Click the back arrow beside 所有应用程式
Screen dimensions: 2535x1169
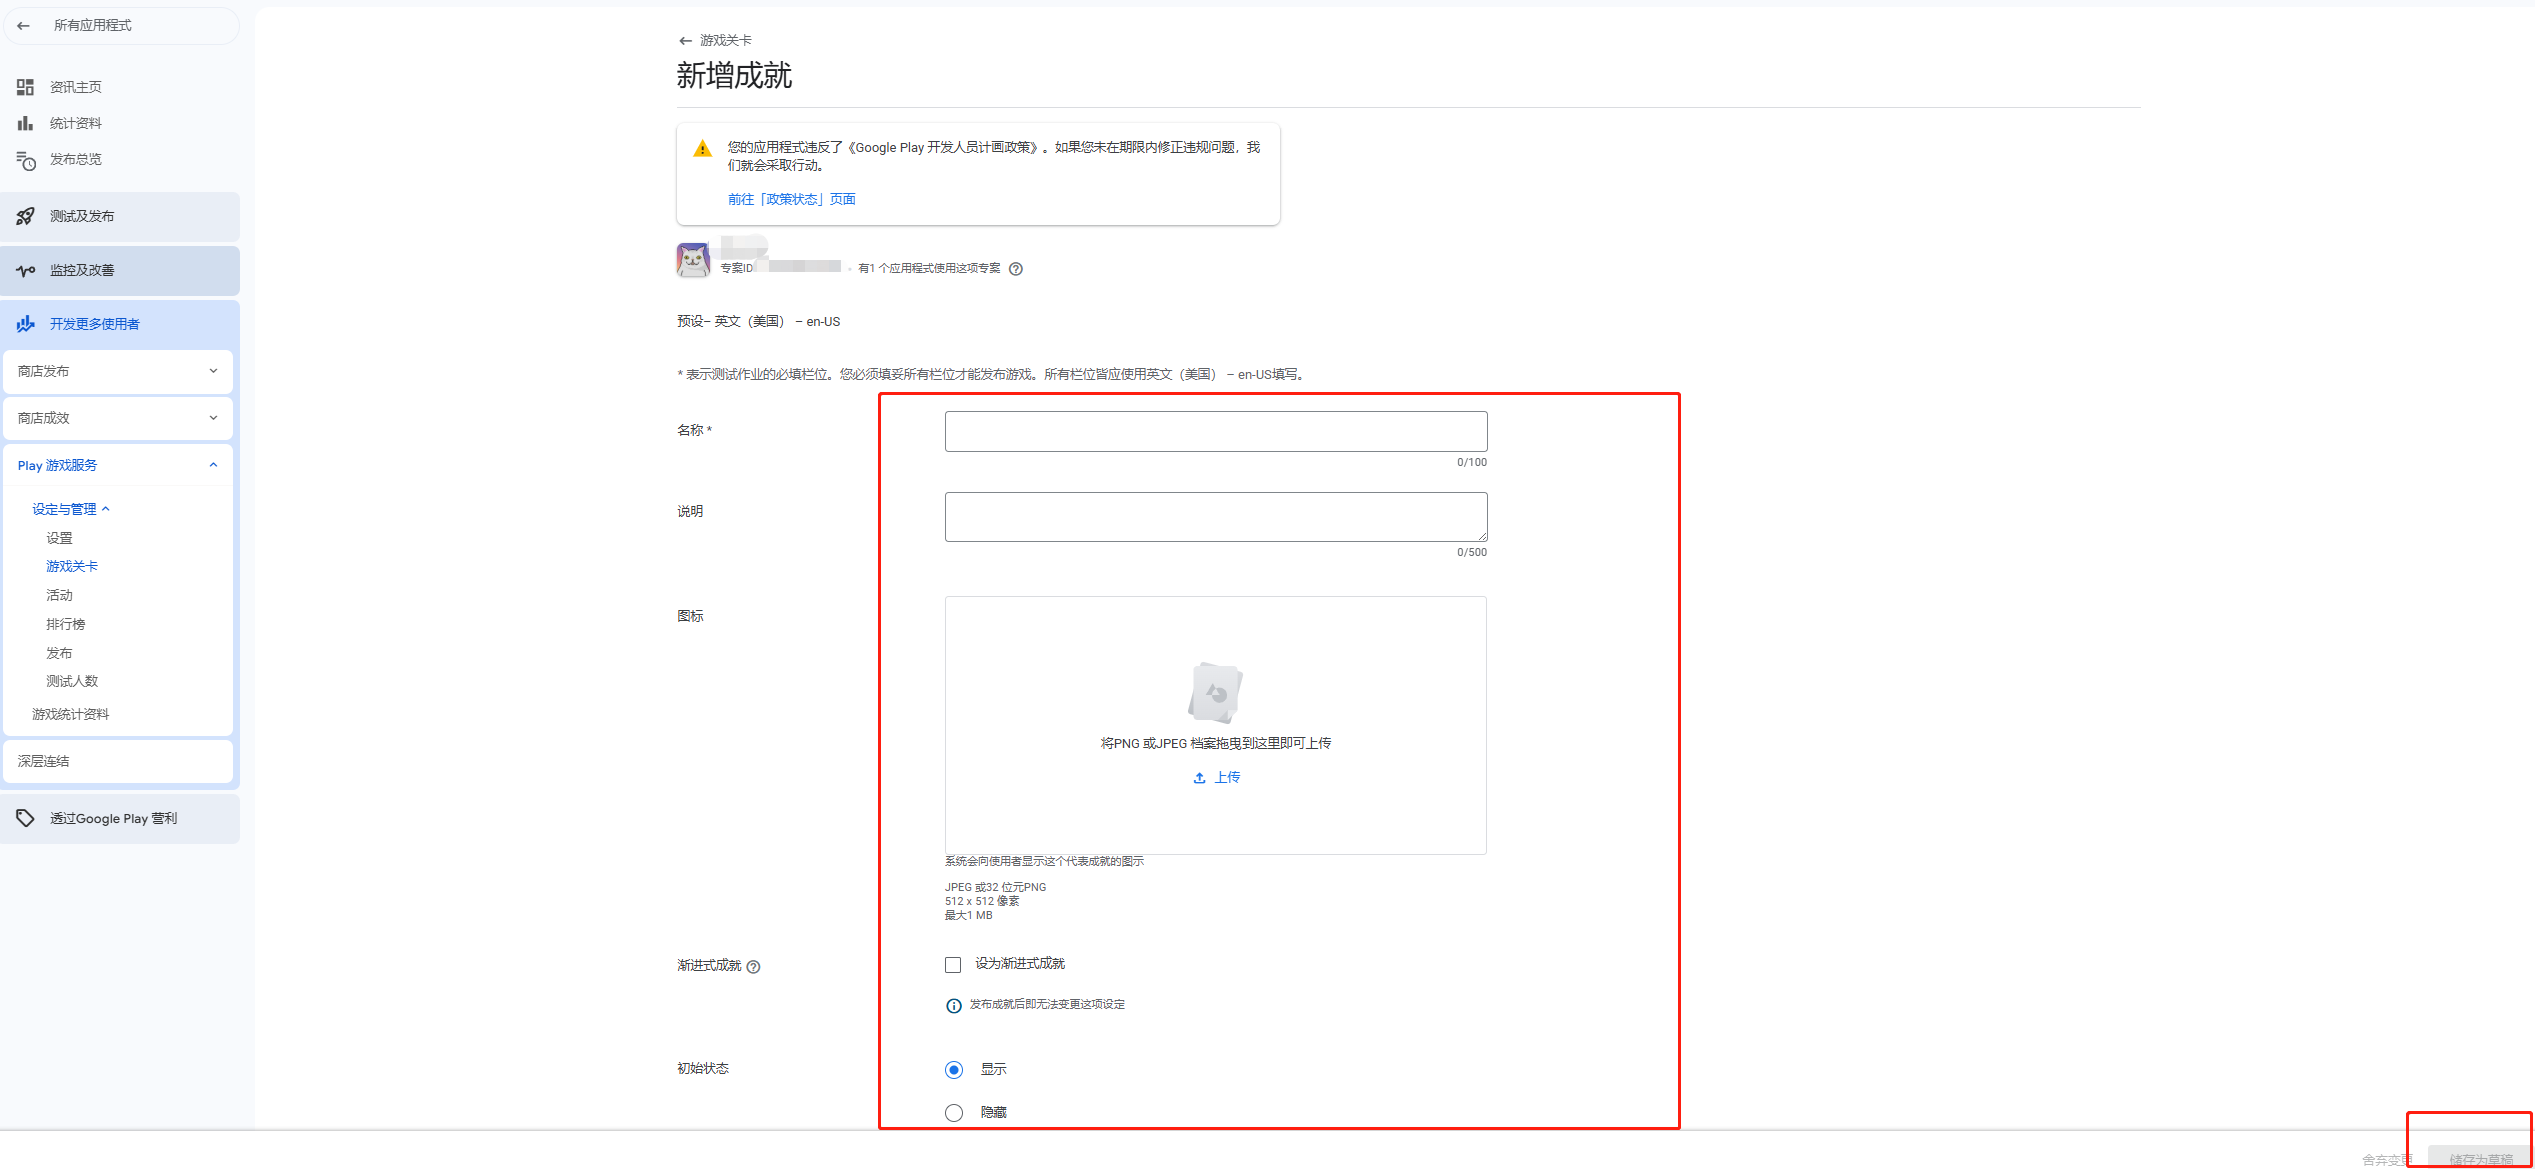tap(24, 26)
